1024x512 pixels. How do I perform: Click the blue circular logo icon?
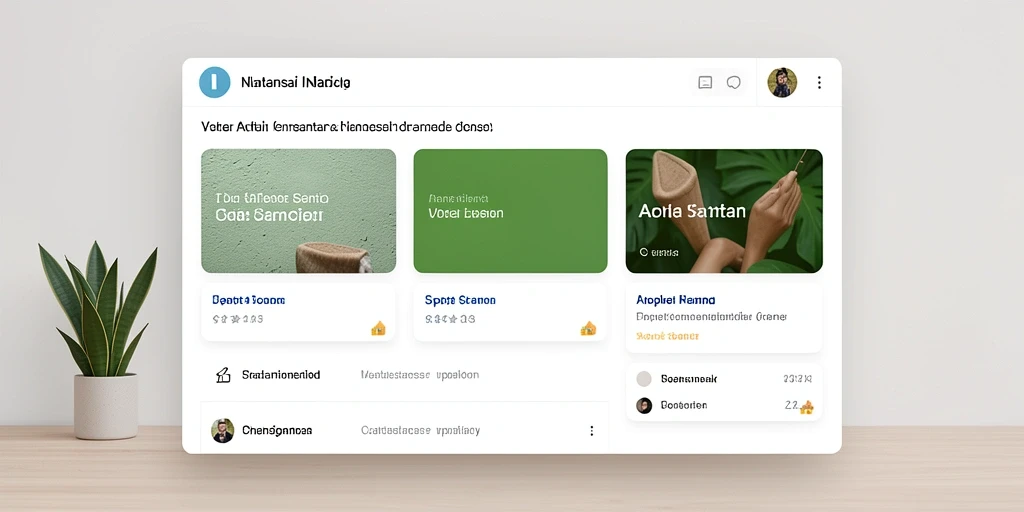point(214,82)
